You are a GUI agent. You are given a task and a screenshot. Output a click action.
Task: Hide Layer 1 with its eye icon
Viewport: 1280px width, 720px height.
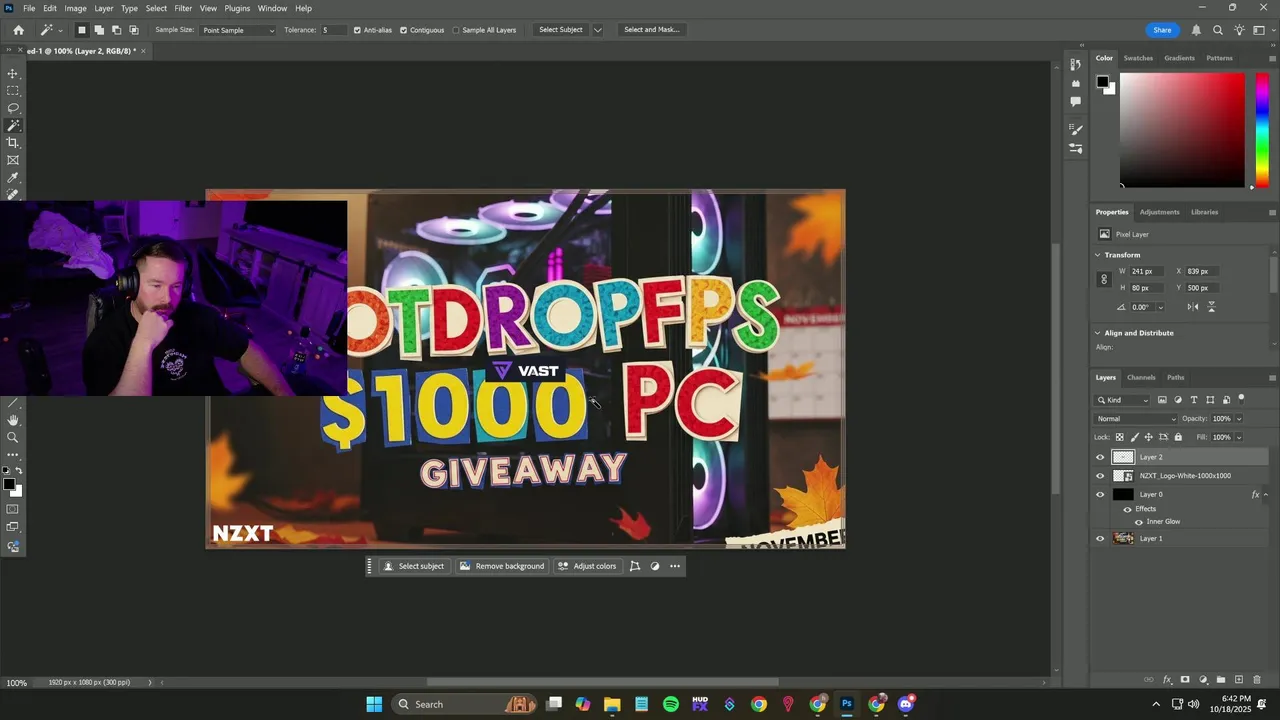coord(1100,538)
